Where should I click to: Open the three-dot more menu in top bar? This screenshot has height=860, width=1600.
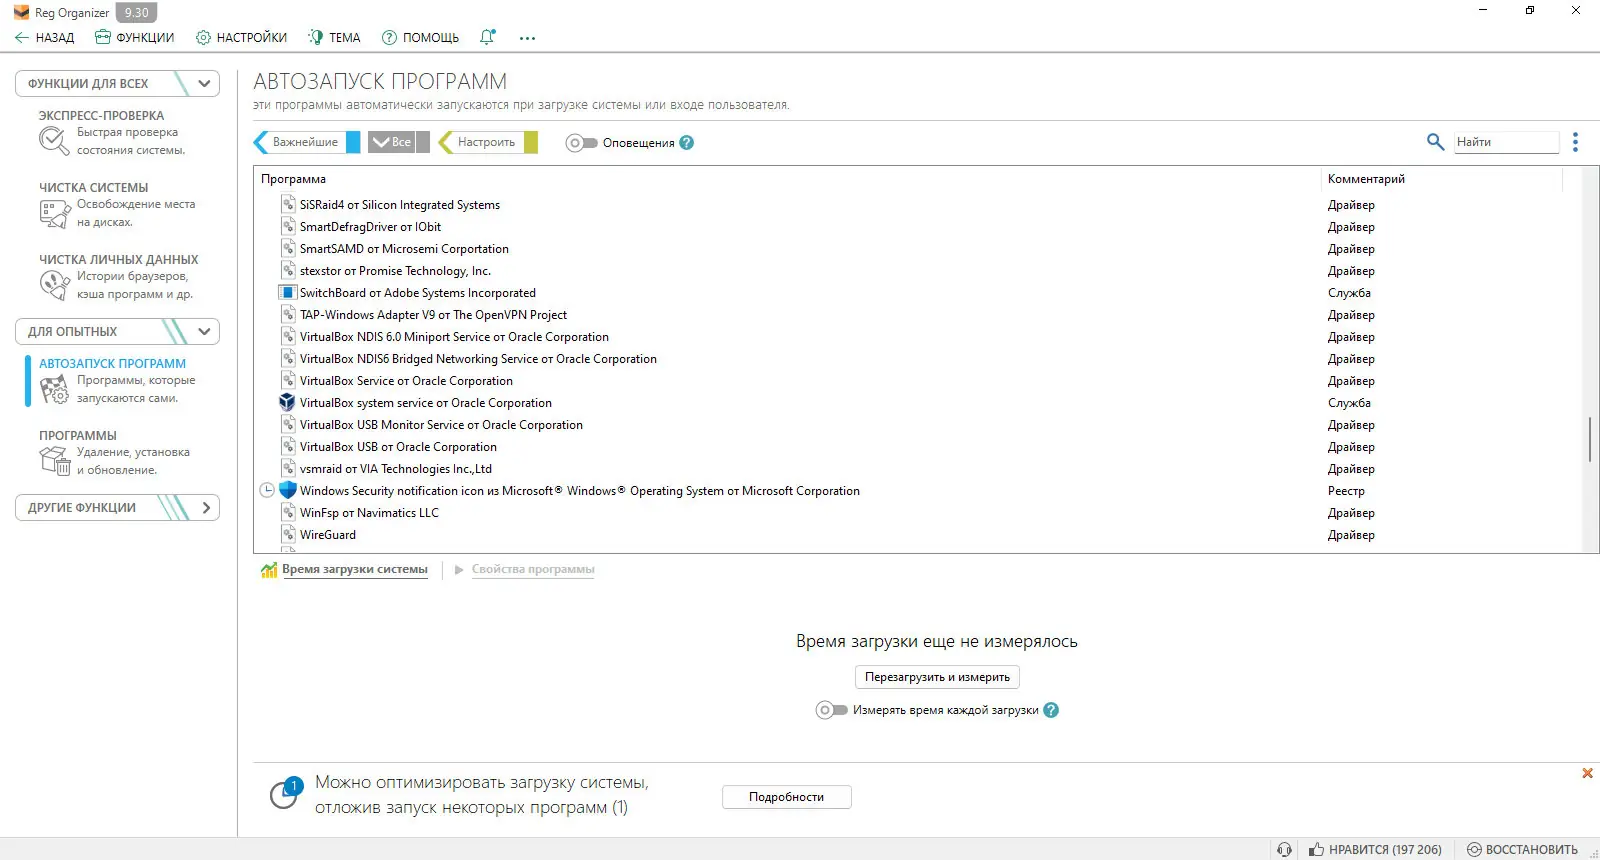(x=527, y=38)
